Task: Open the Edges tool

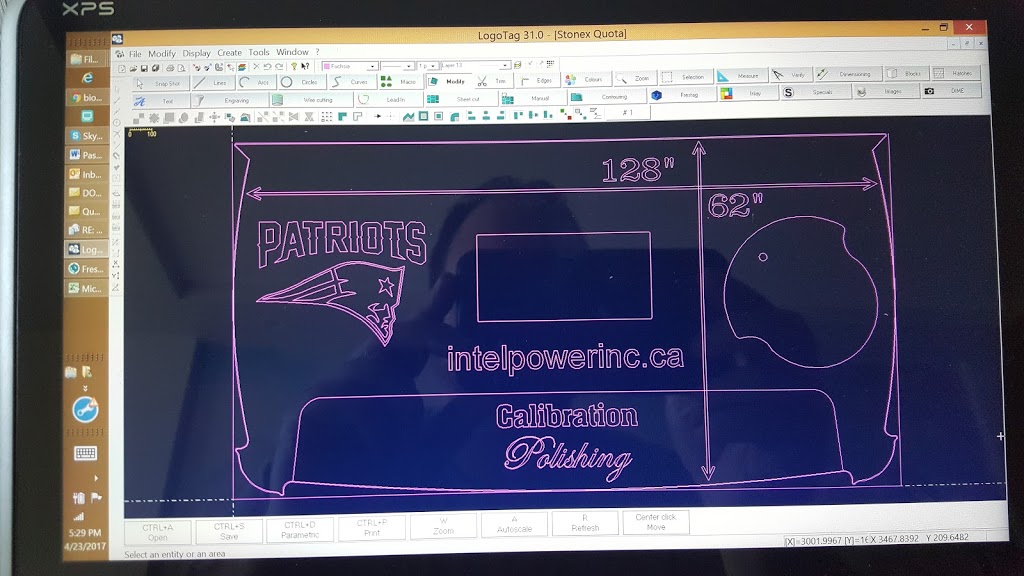Action: tap(537, 80)
